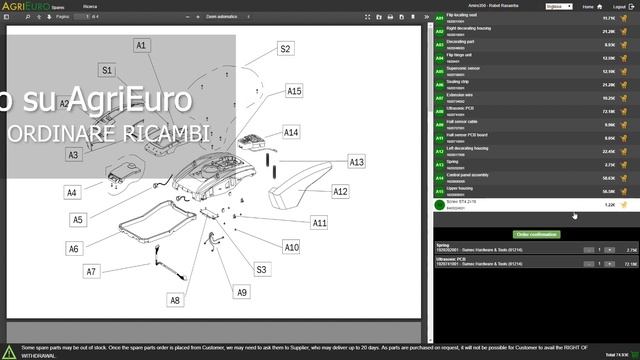Screen dimensions: 640x360
Task: Click the A9 callout label in diagram
Action: click(x=242, y=293)
